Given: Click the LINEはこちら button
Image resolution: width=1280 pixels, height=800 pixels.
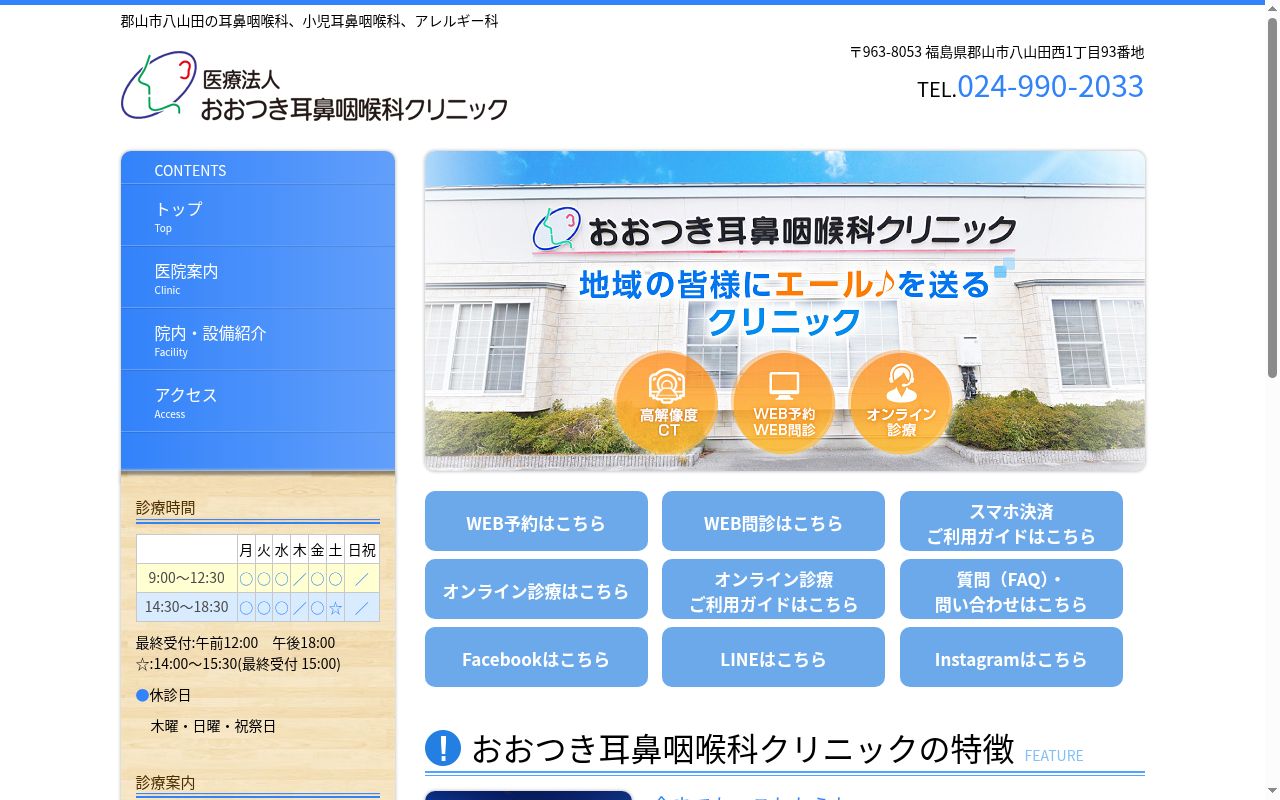Looking at the screenshot, I should [773, 657].
